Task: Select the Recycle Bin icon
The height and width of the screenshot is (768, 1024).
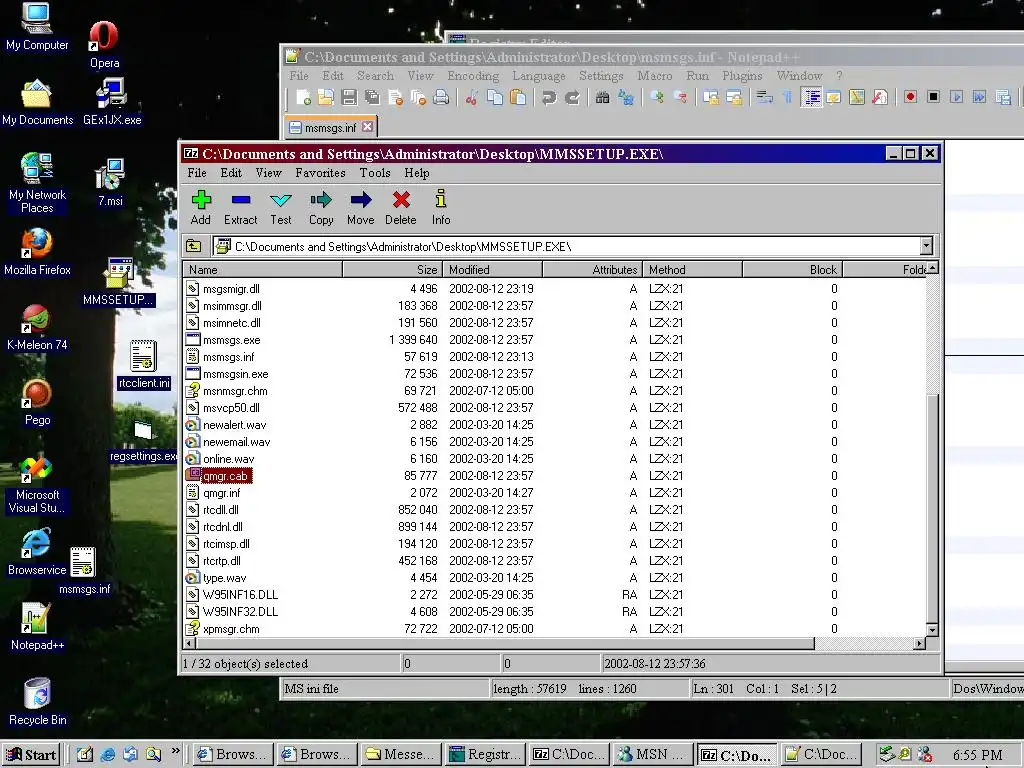Action: click(37, 702)
